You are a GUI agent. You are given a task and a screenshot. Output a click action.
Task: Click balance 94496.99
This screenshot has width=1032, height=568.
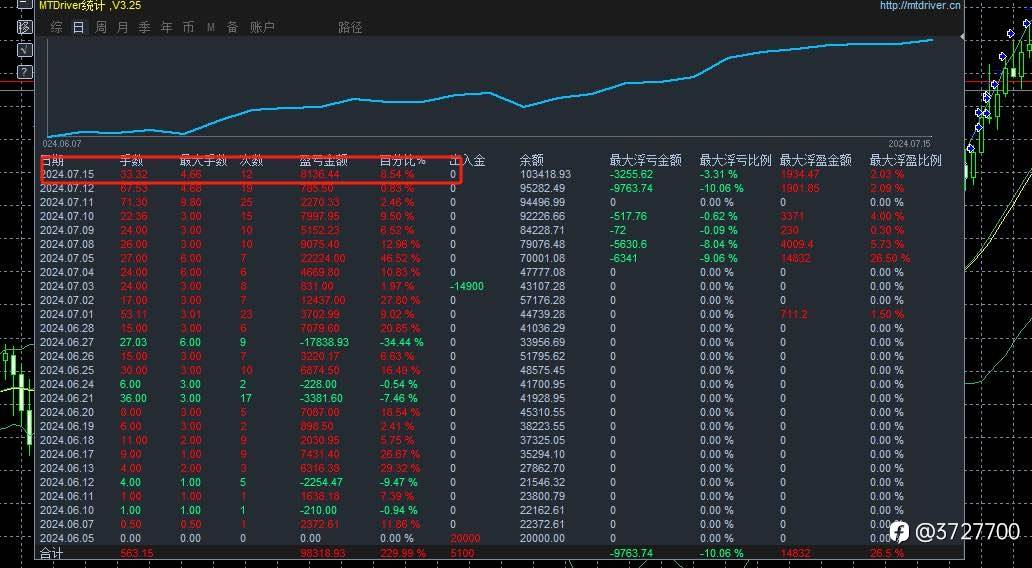[542, 202]
